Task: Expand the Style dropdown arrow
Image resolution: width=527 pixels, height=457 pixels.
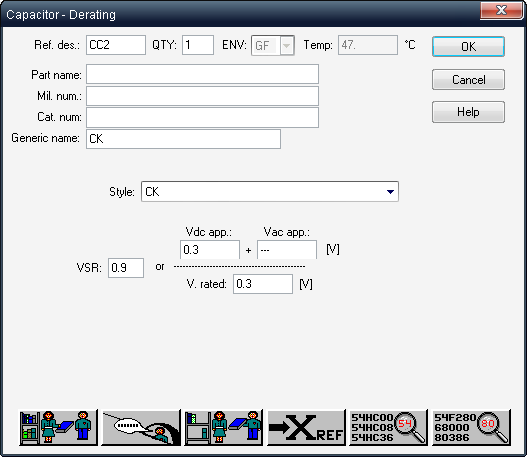Action: [390, 192]
